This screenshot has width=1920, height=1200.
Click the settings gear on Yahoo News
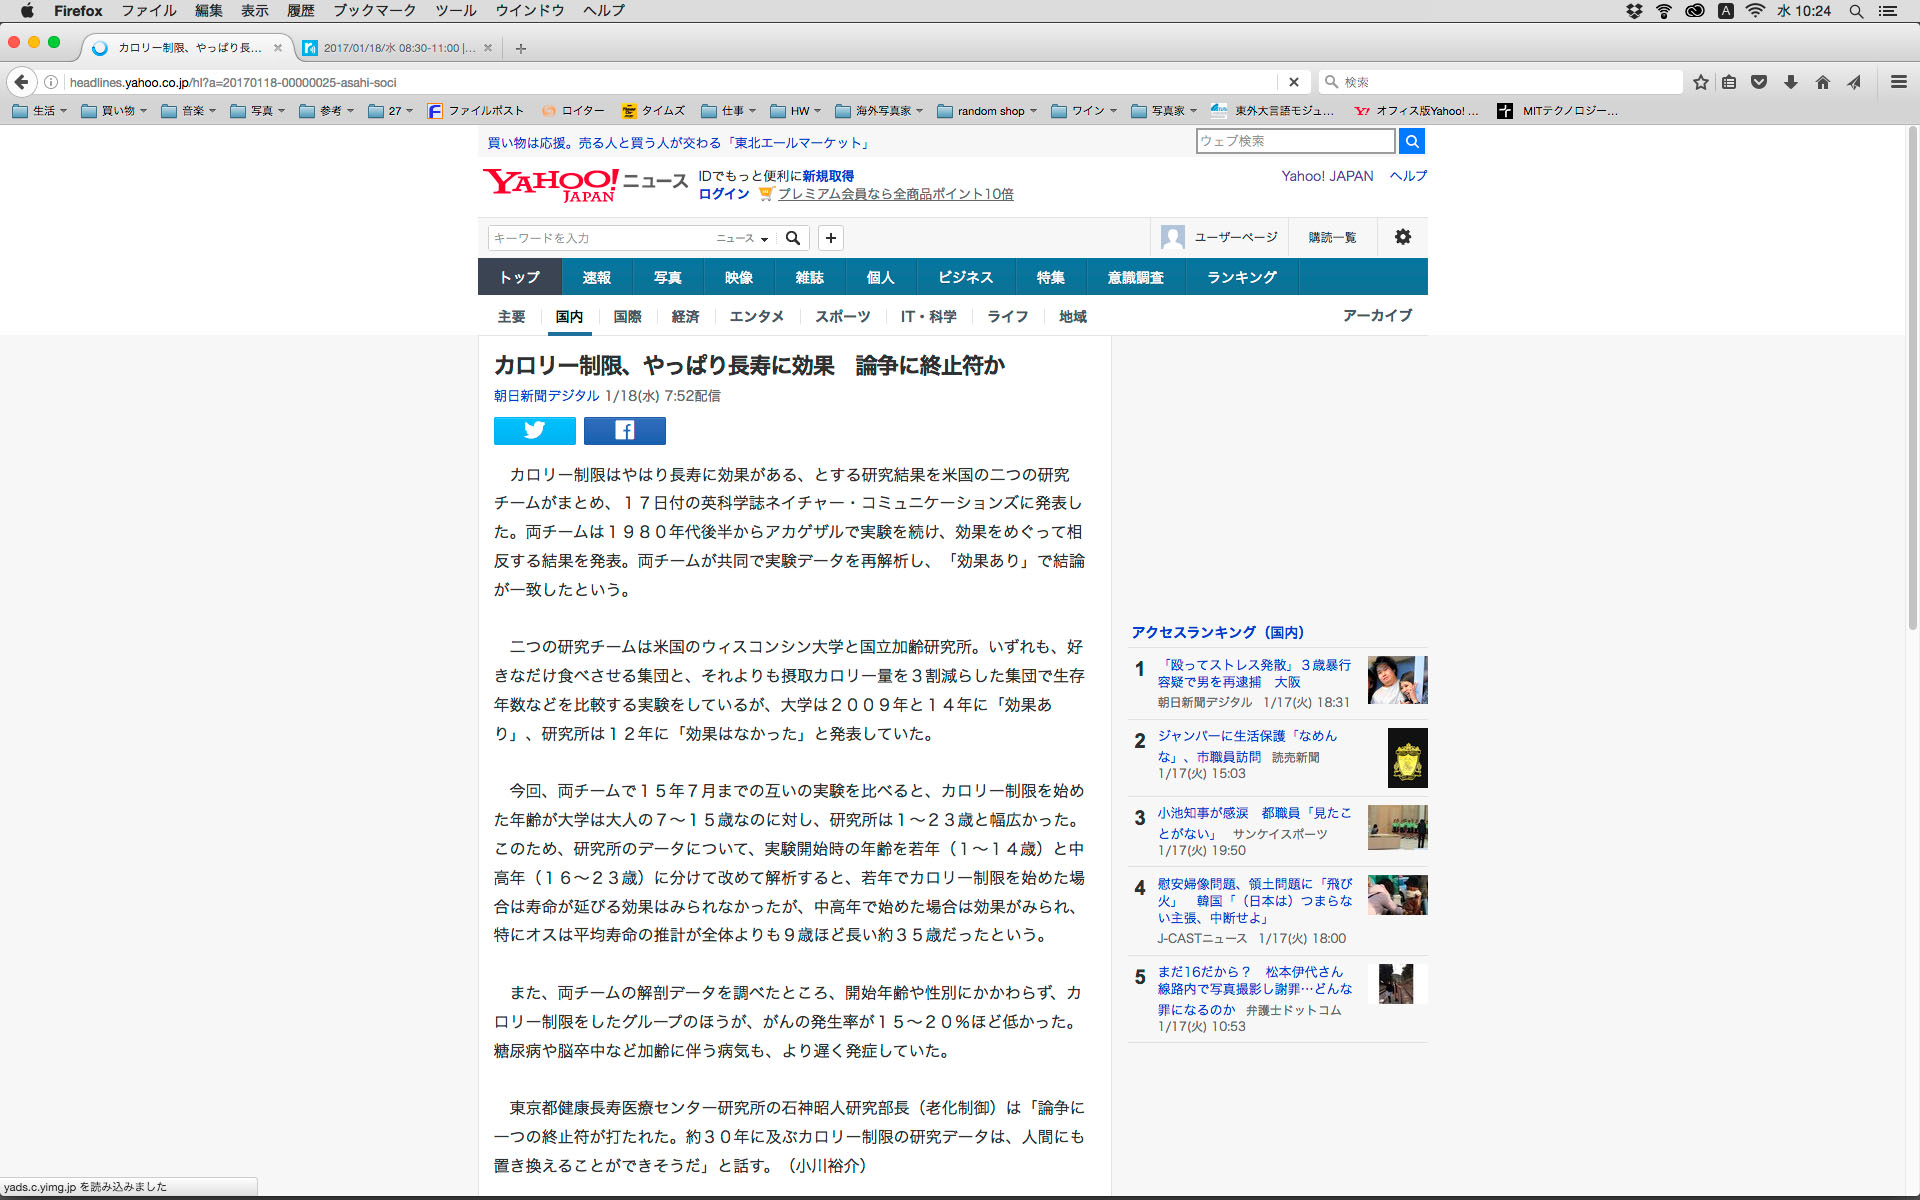[1402, 237]
